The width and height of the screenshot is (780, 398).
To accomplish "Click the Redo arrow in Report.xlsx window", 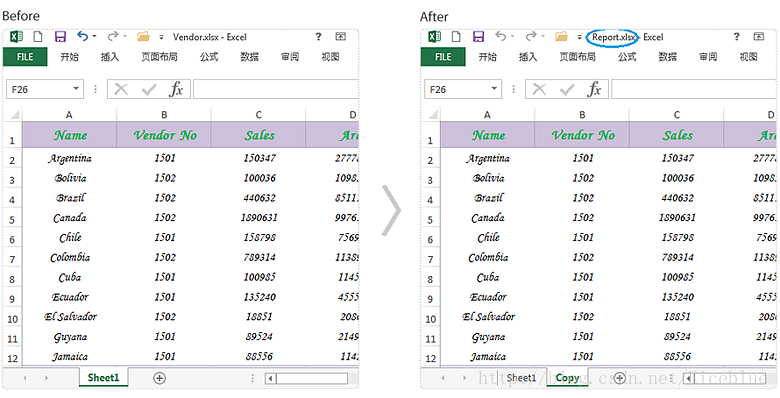I will pos(531,36).
